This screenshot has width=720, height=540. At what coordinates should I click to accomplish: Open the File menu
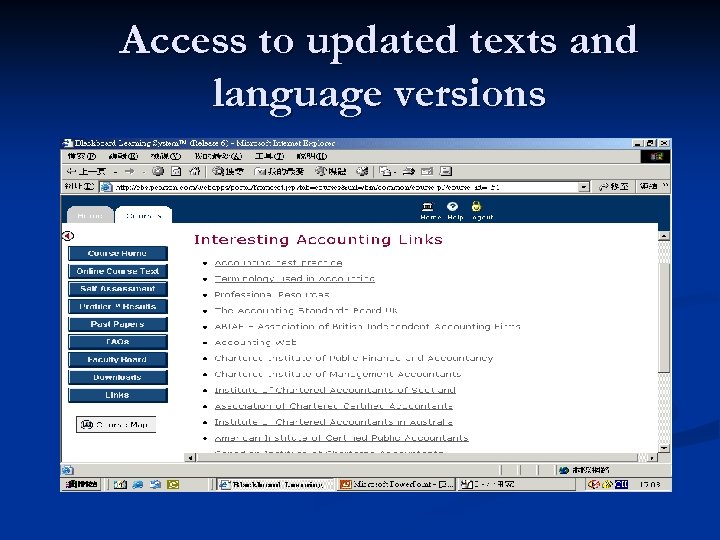pyautogui.click(x=82, y=157)
